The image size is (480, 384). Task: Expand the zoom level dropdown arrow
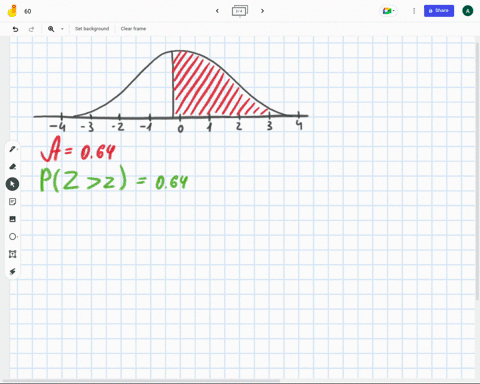[62, 29]
